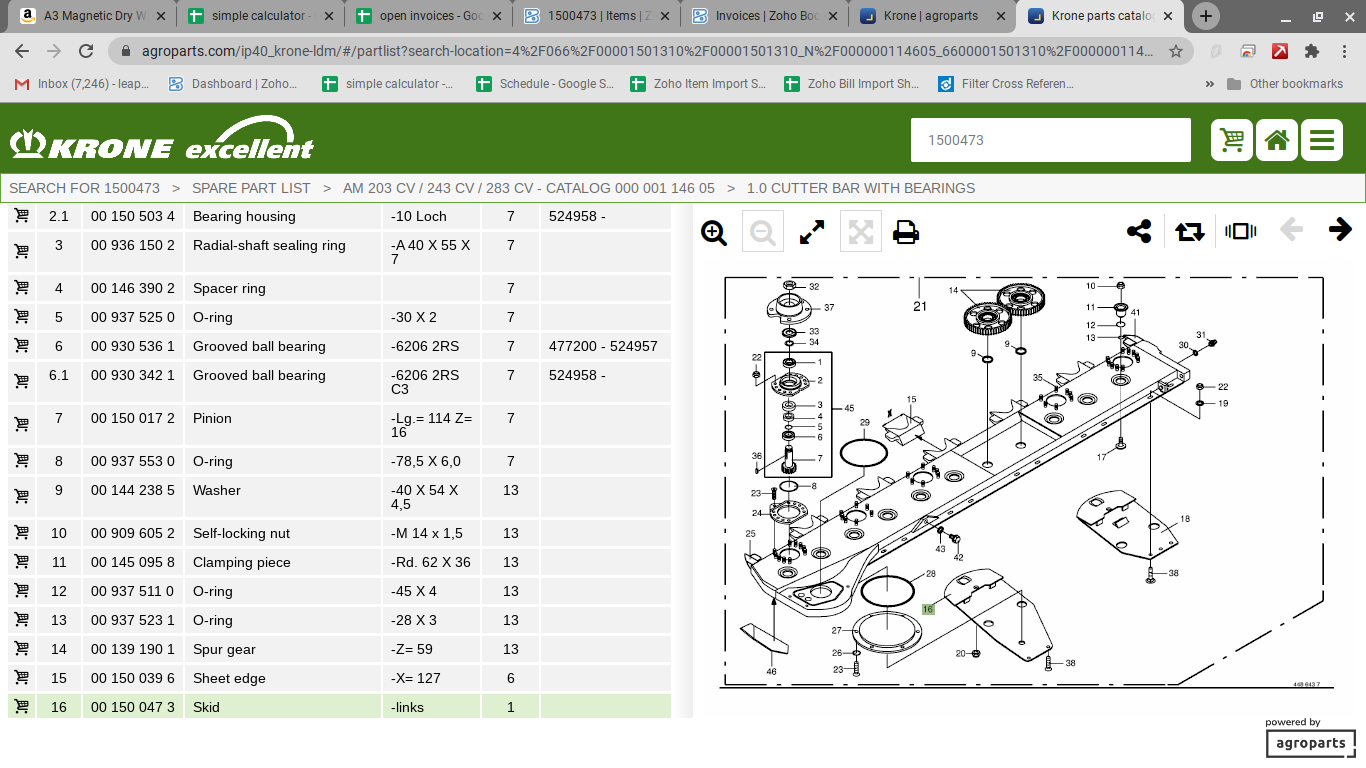This screenshot has height=768, width=1366.
Task: Add 6206 2RS C3 ball bearing to the cart
Action: (21, 381)
